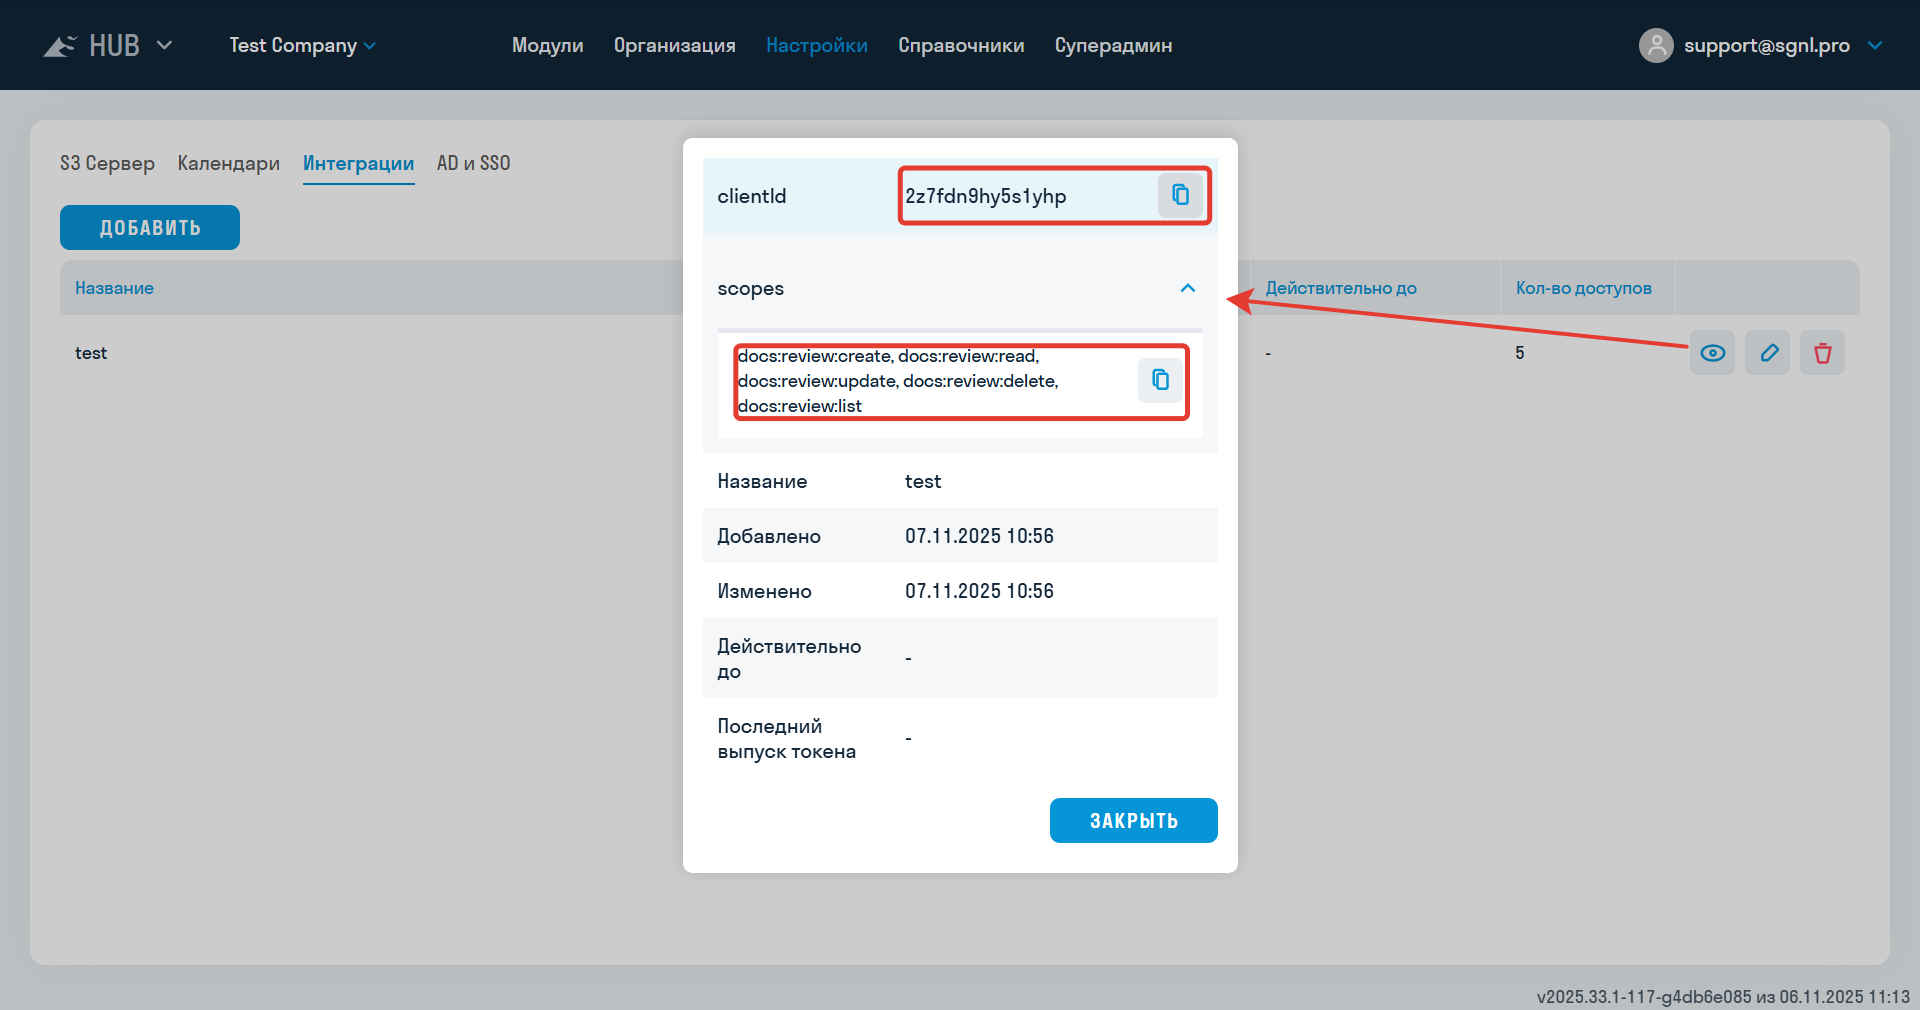Image resolution: width=1920 pixels, height=1010 pixels.
Task: Delete the test integration via trash icon
Action: (1822, 353)
